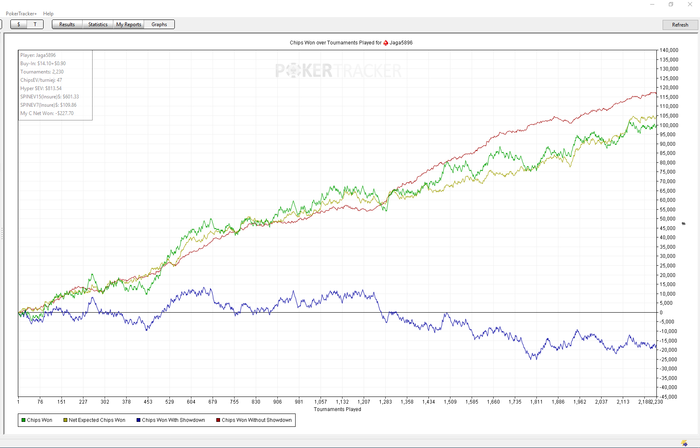Click the 'Chips Won With Showdown' legend label
The image size is (700, 448).
click(x=173, y=420)
